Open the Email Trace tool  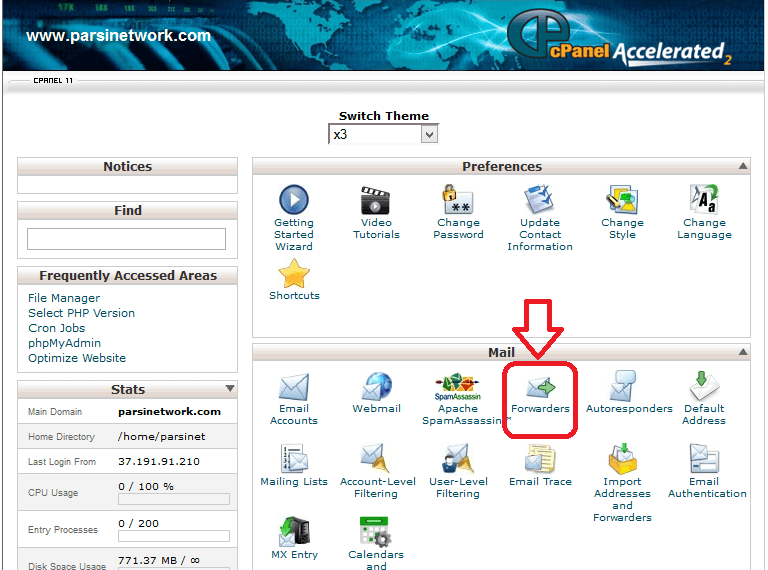coord(540,461)
